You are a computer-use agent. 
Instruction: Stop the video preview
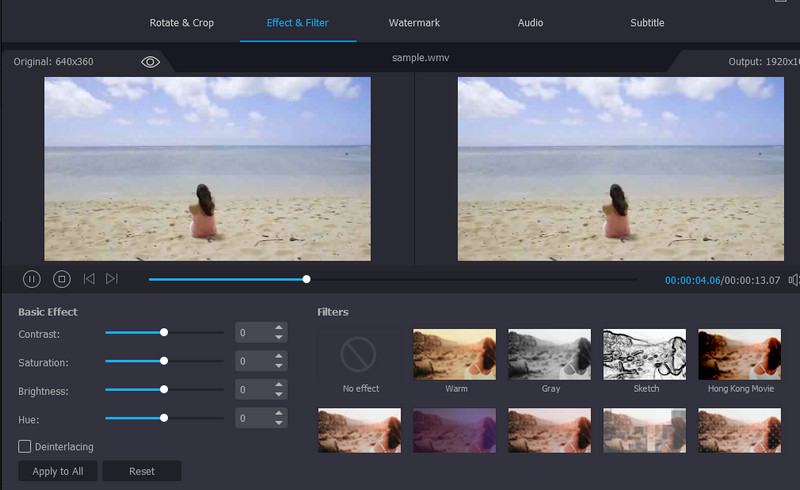coord(61,280)
